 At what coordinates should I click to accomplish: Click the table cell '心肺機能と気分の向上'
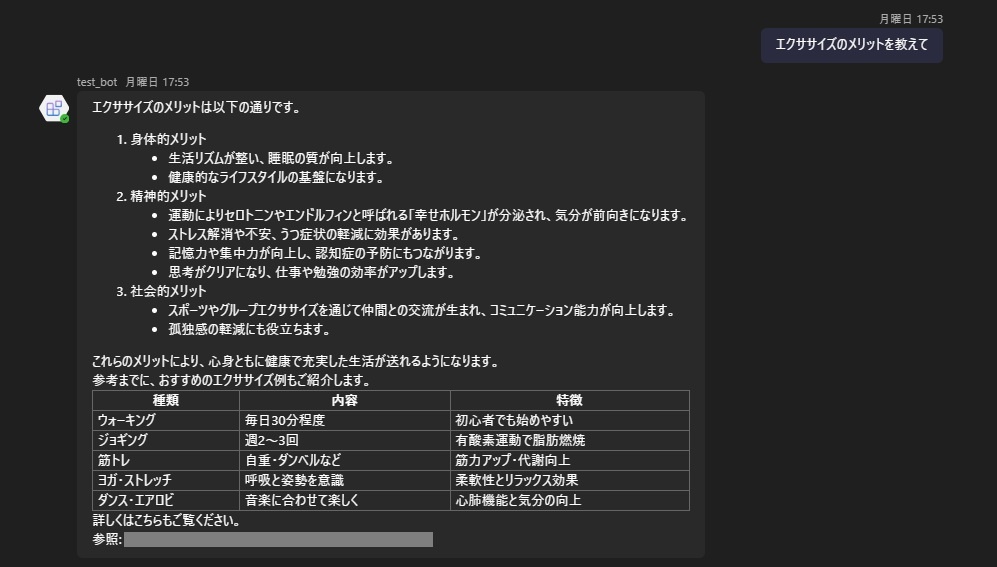click(x=570, y=500)
